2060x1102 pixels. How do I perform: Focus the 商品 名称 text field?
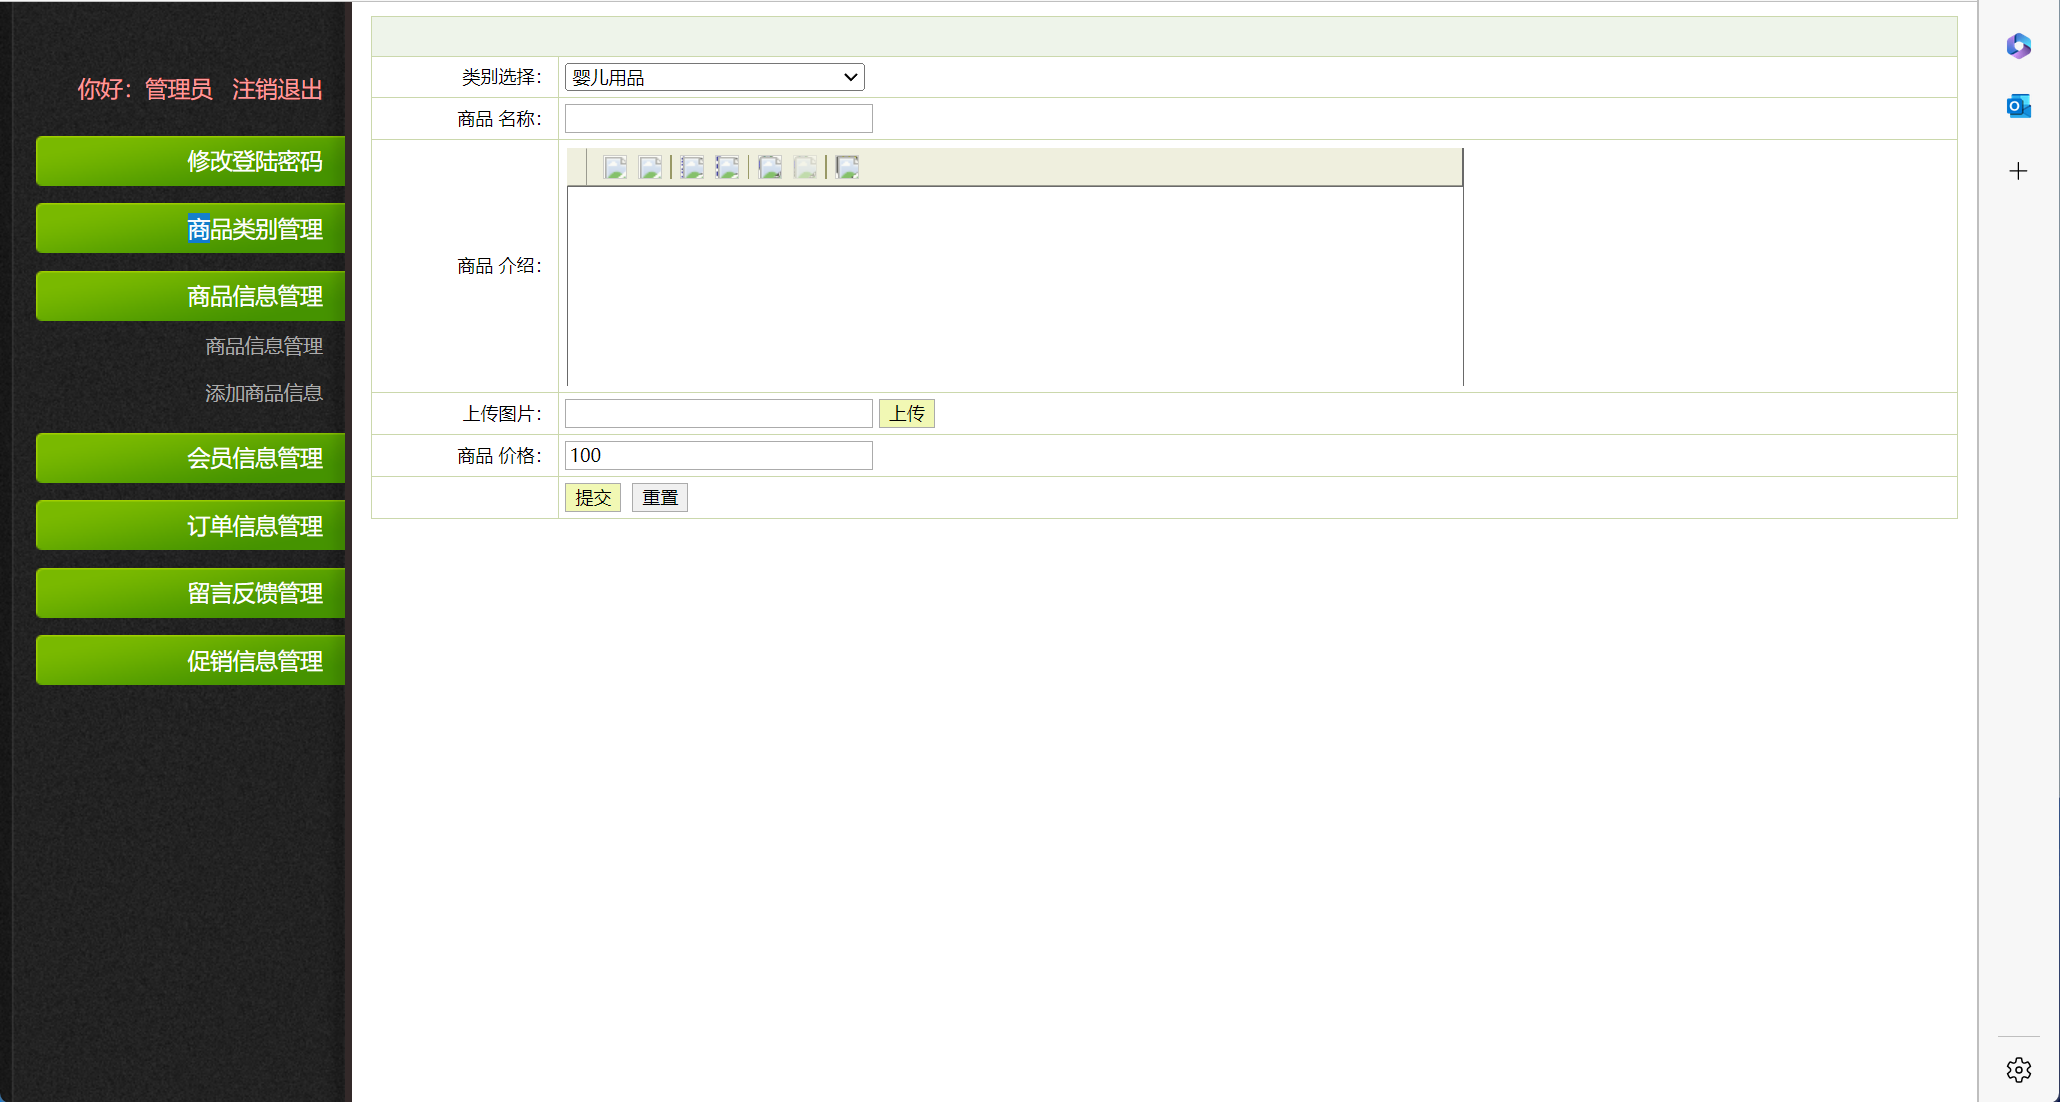click(x=718, y=119)
